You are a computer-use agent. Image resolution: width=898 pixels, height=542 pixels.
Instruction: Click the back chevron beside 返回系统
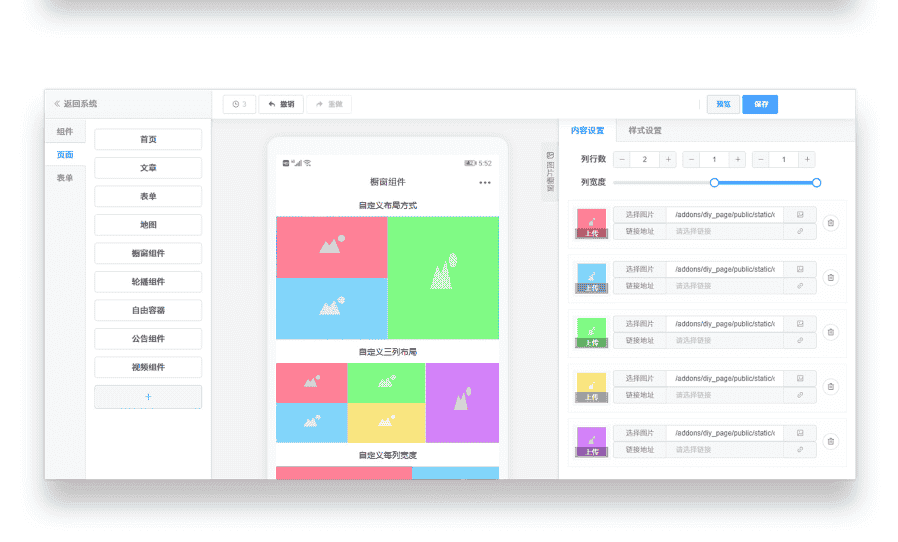pyautogui.click(x=57, y=104)
